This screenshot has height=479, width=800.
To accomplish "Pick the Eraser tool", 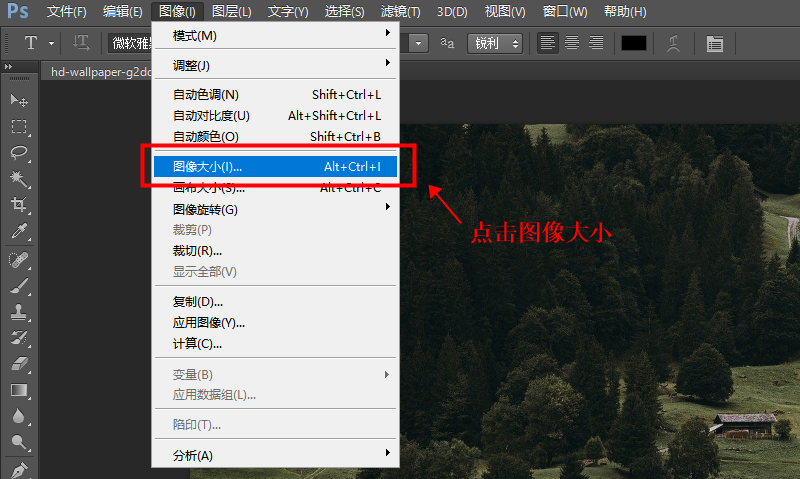I will 19,364.
